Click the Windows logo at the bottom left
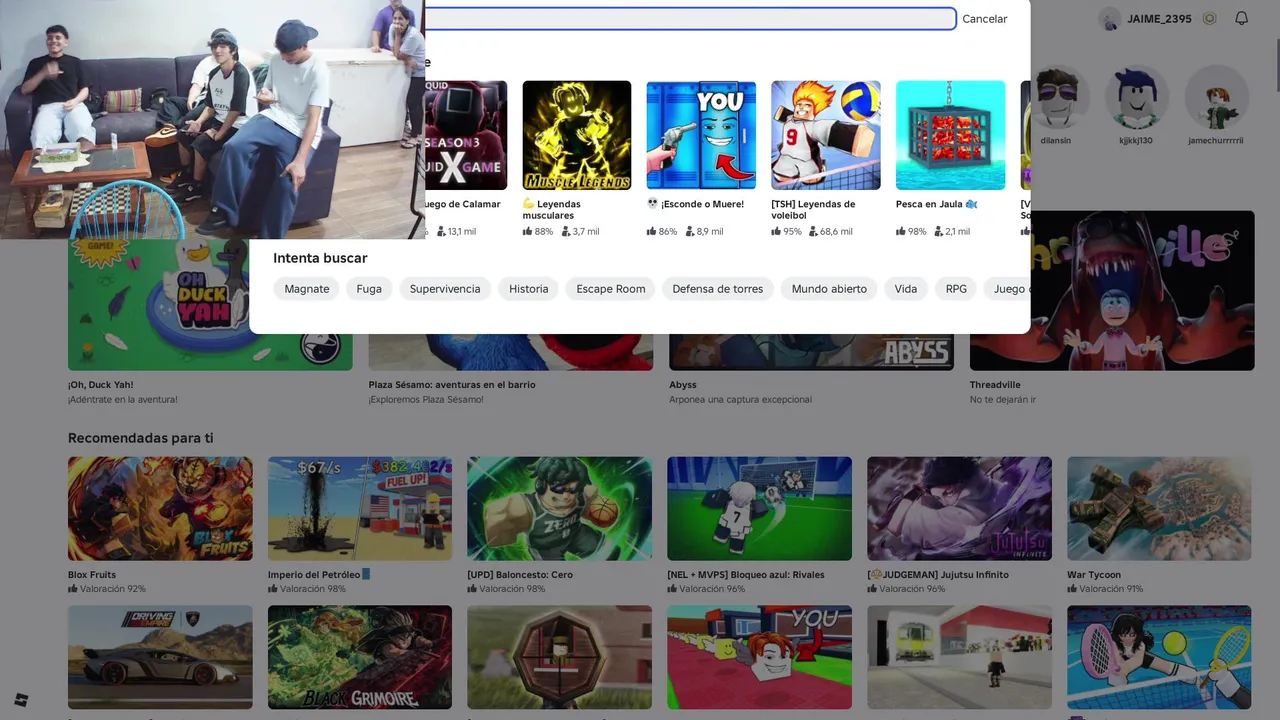Image resolution: width=1280 pixels, height=720 pixels. point(20,700)
